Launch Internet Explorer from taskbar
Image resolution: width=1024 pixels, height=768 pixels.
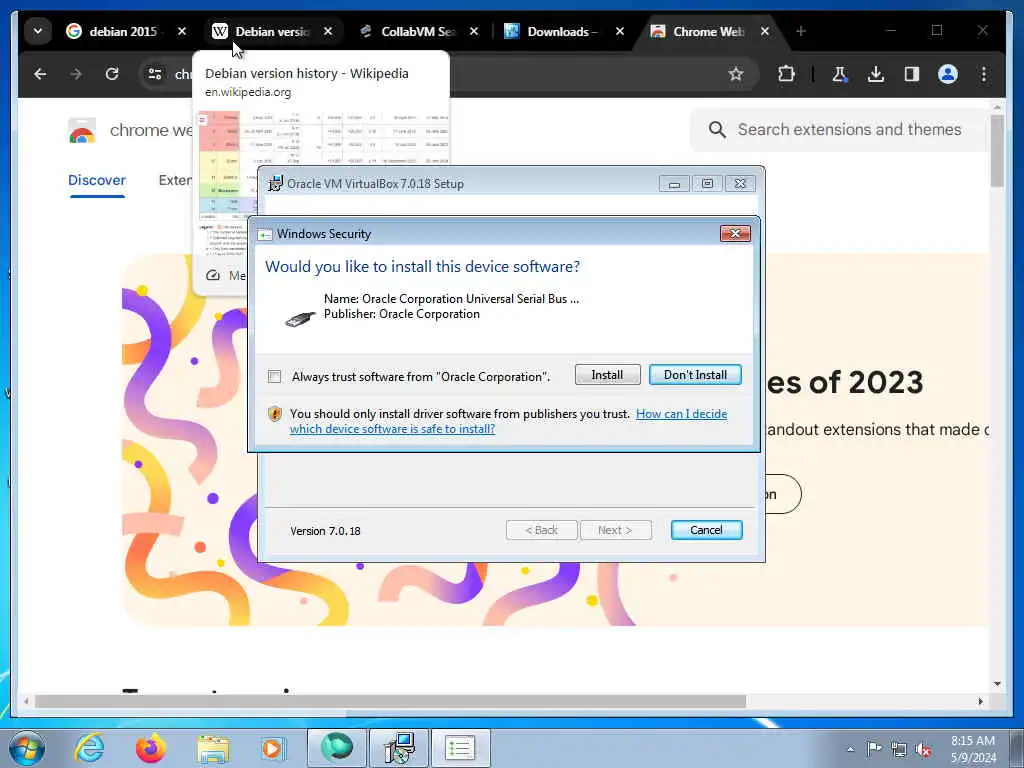[x=89, y=748]
